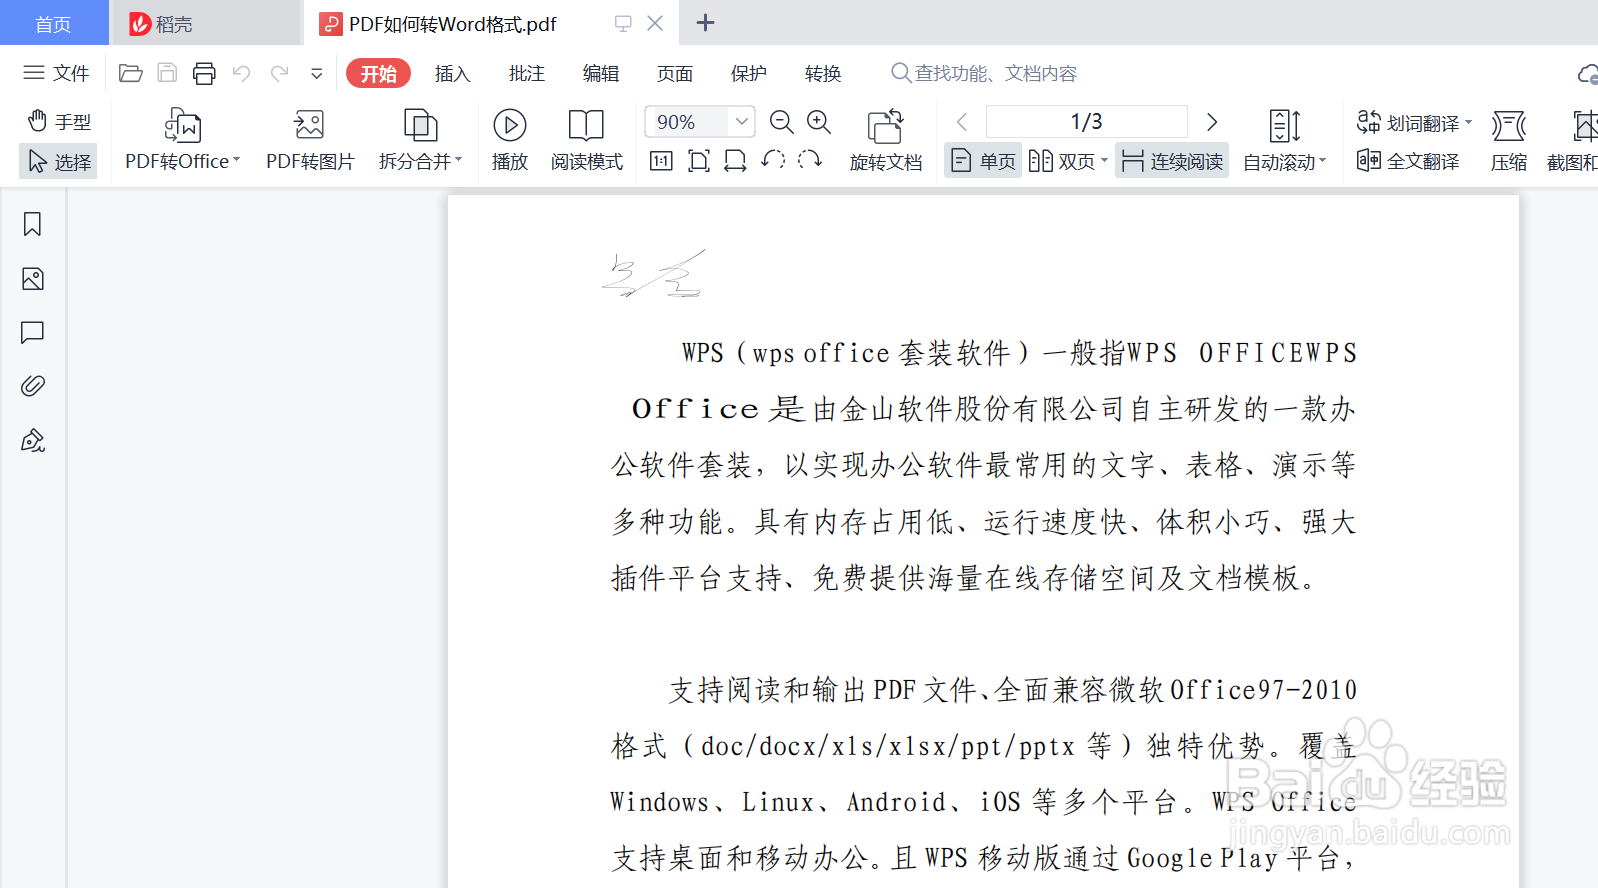1598x888 pixels.
Task: Open the 拆分合并 tool
Action: coord(420,139)
